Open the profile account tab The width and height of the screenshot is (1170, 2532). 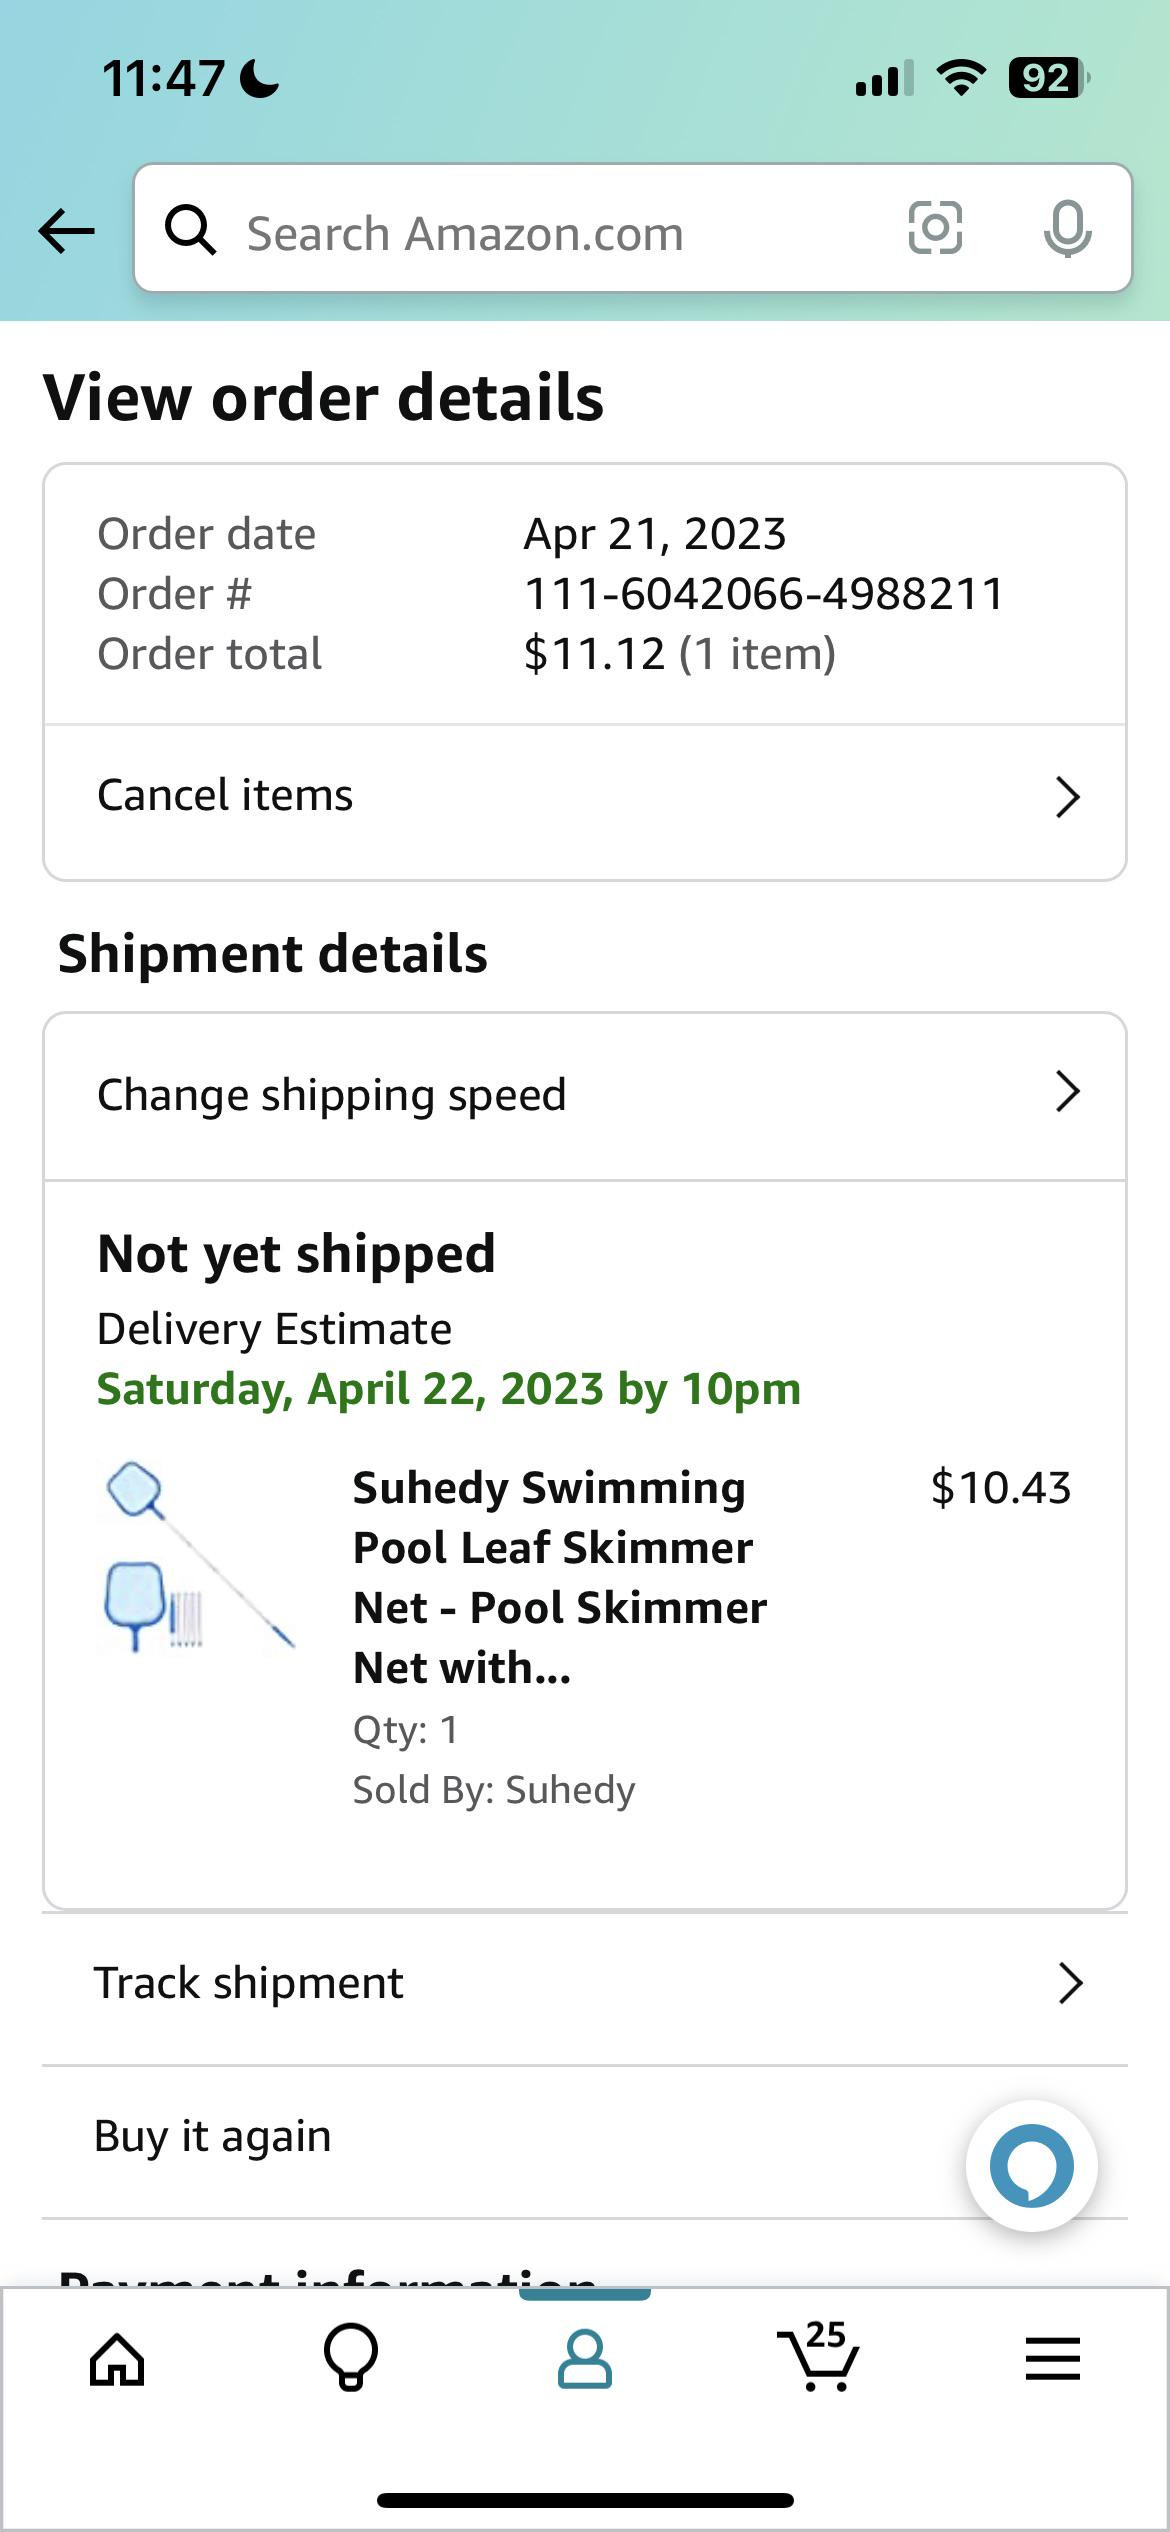(585, 2360)
